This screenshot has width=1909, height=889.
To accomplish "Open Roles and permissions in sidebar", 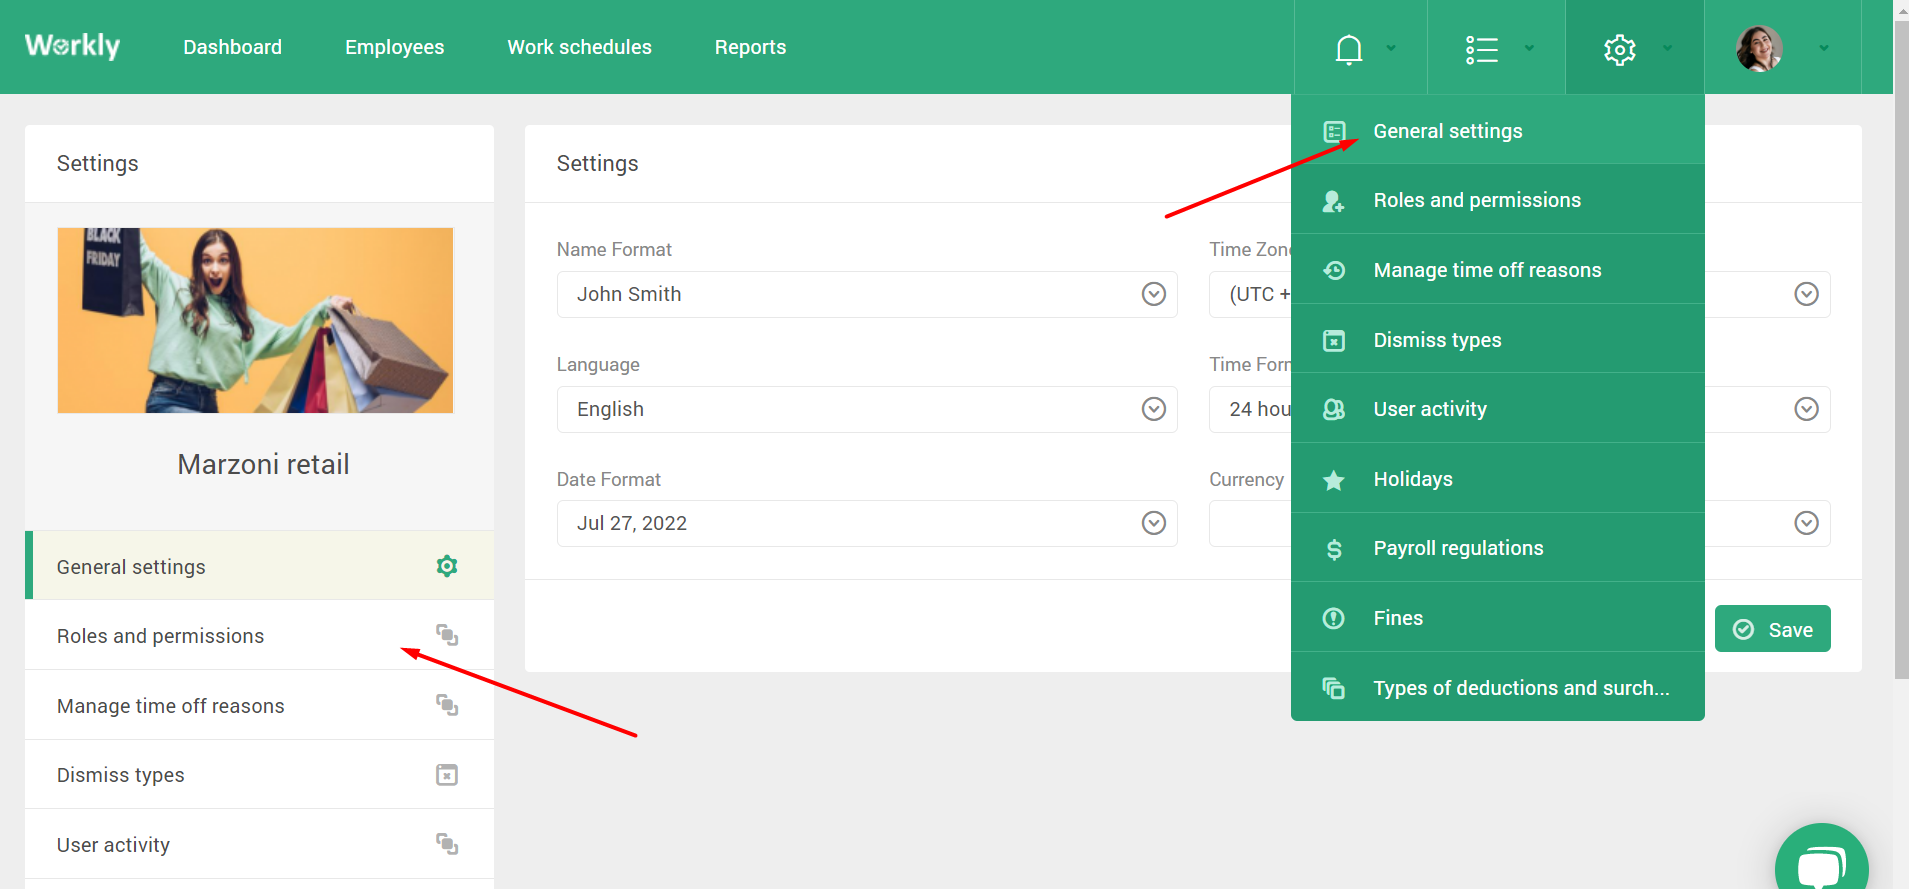I will click(x=260, y=636).
